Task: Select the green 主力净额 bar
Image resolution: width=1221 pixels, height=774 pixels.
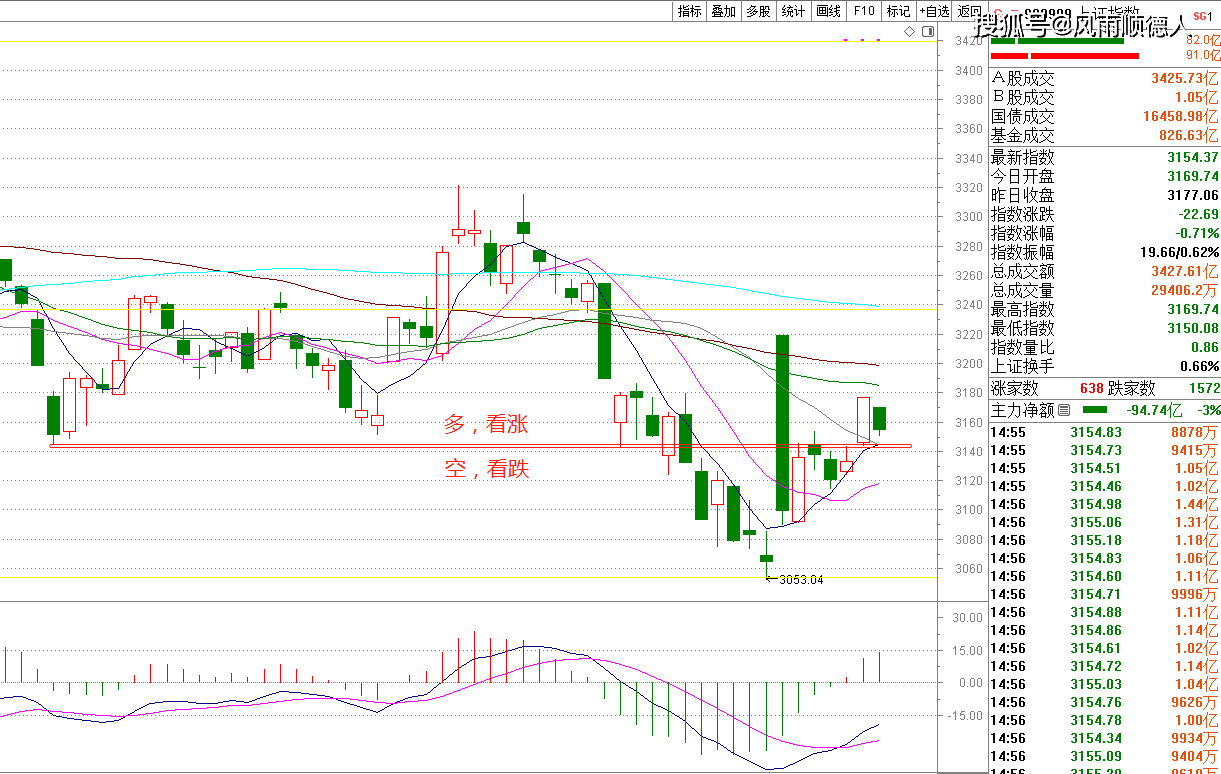Action: pyautogui.click(x=1095, y=410)
